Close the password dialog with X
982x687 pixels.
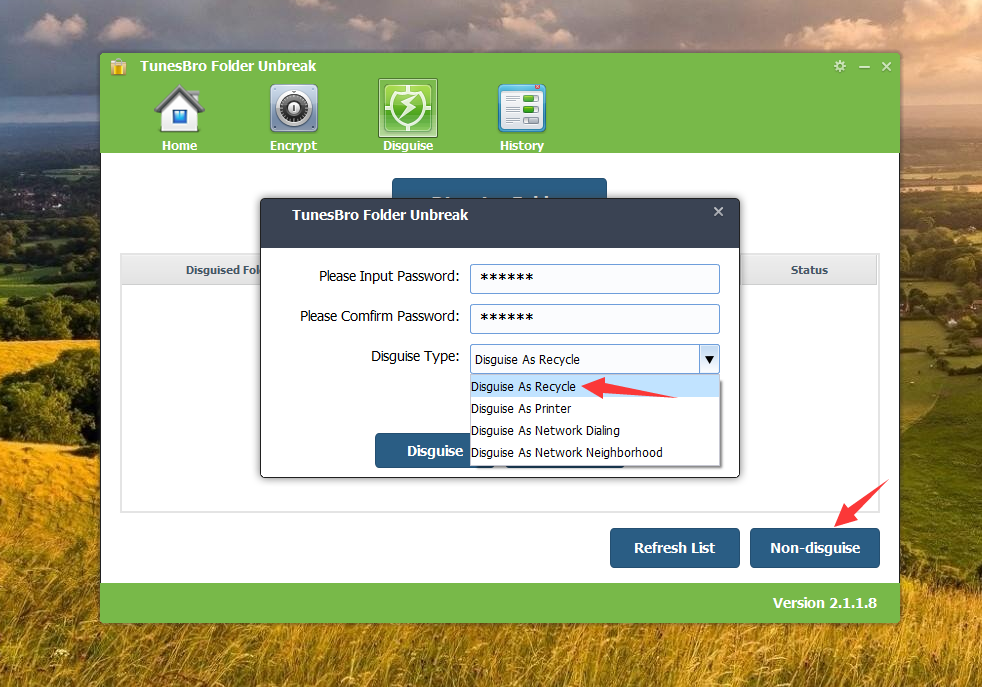718,212
